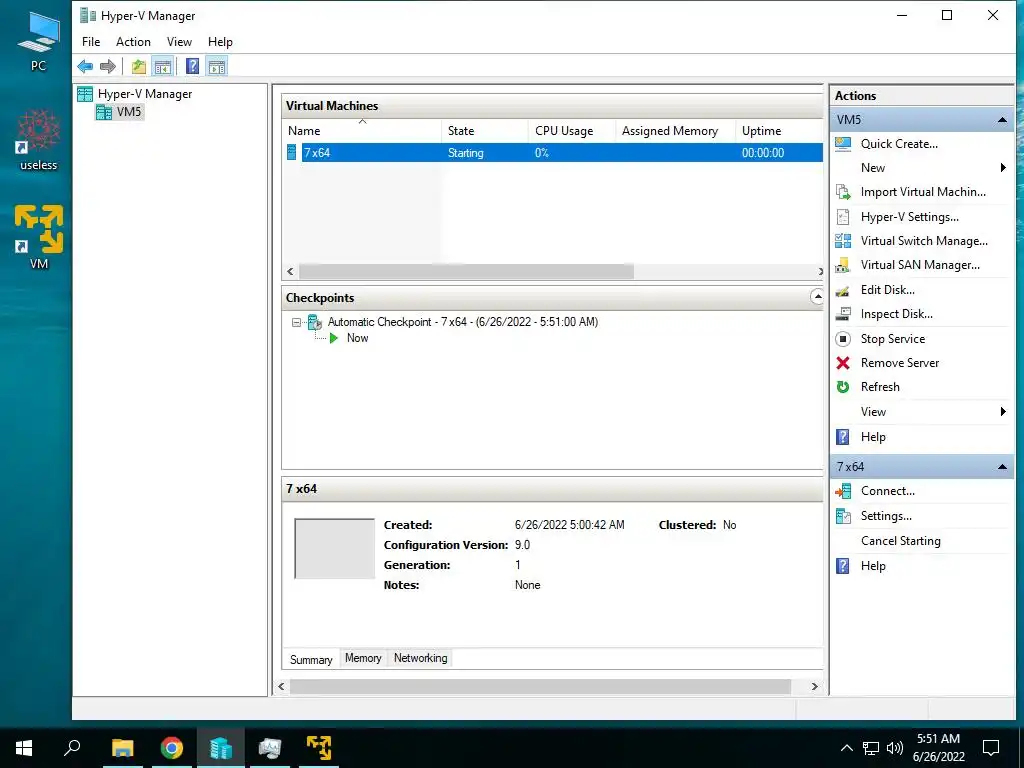
Task: Click the green Now arrow icon
Action: click(334, 338)
